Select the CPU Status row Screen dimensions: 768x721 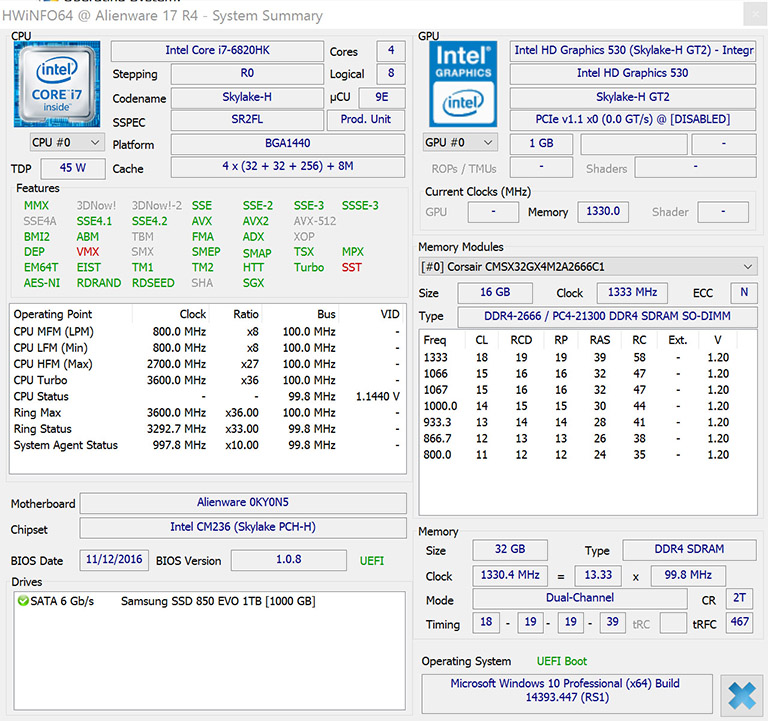[207, 396]
